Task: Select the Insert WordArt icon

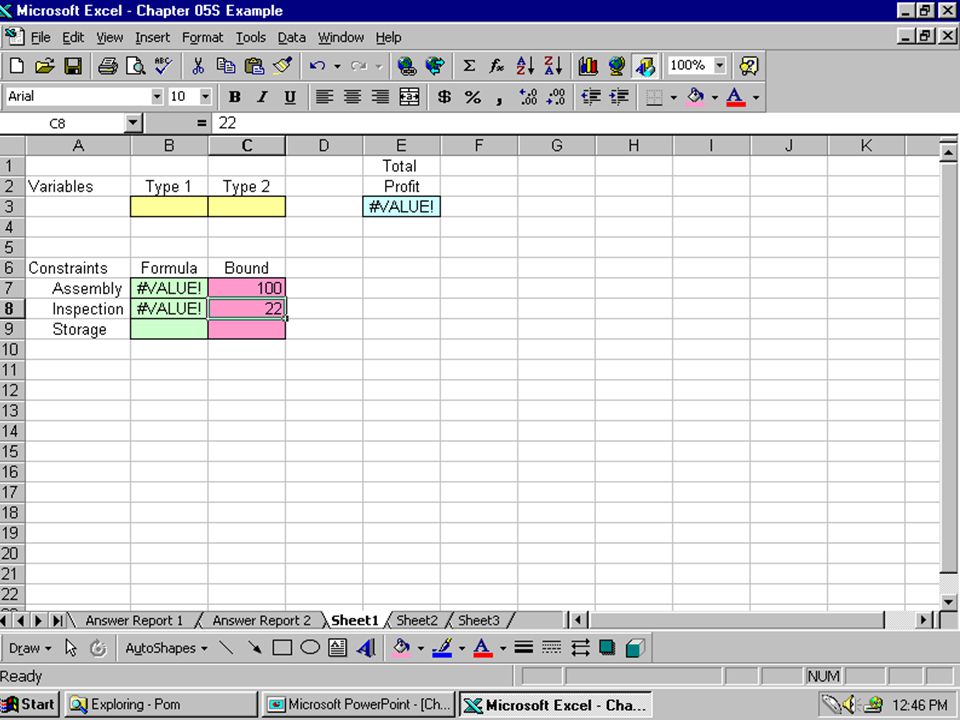Action: 366,648
